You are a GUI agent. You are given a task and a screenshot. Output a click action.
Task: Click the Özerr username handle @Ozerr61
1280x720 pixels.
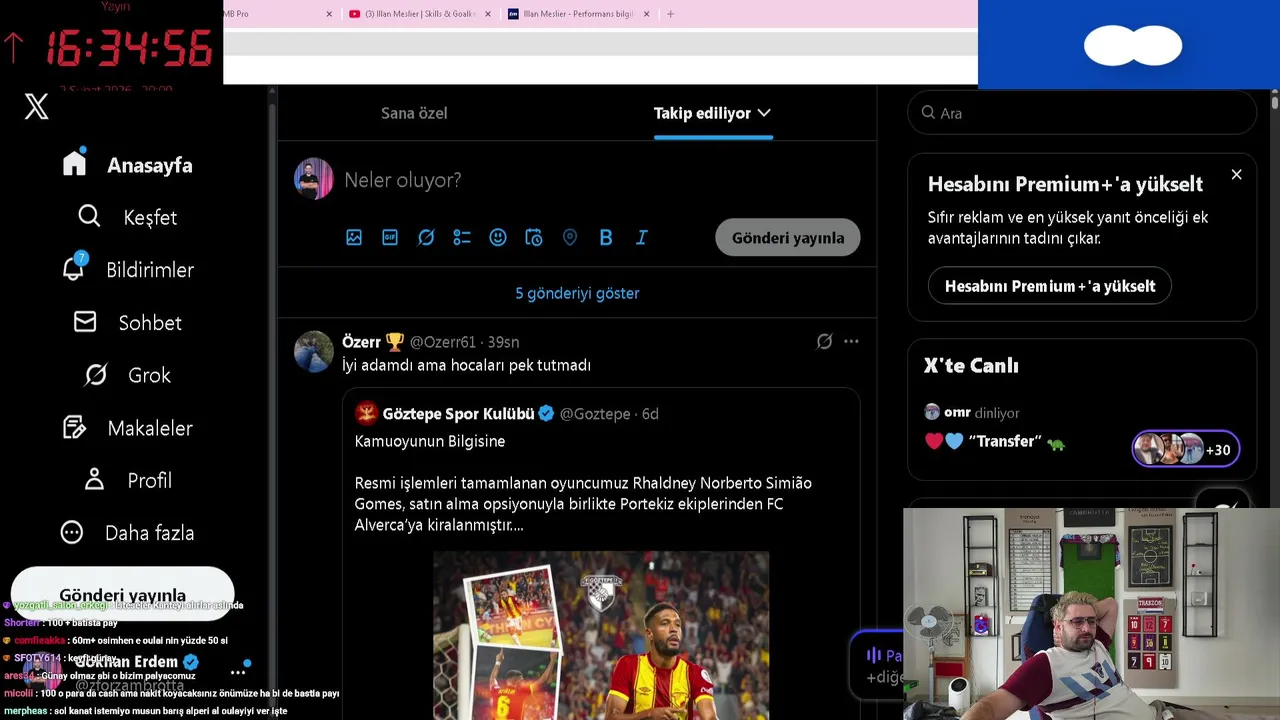pos(443,342)
